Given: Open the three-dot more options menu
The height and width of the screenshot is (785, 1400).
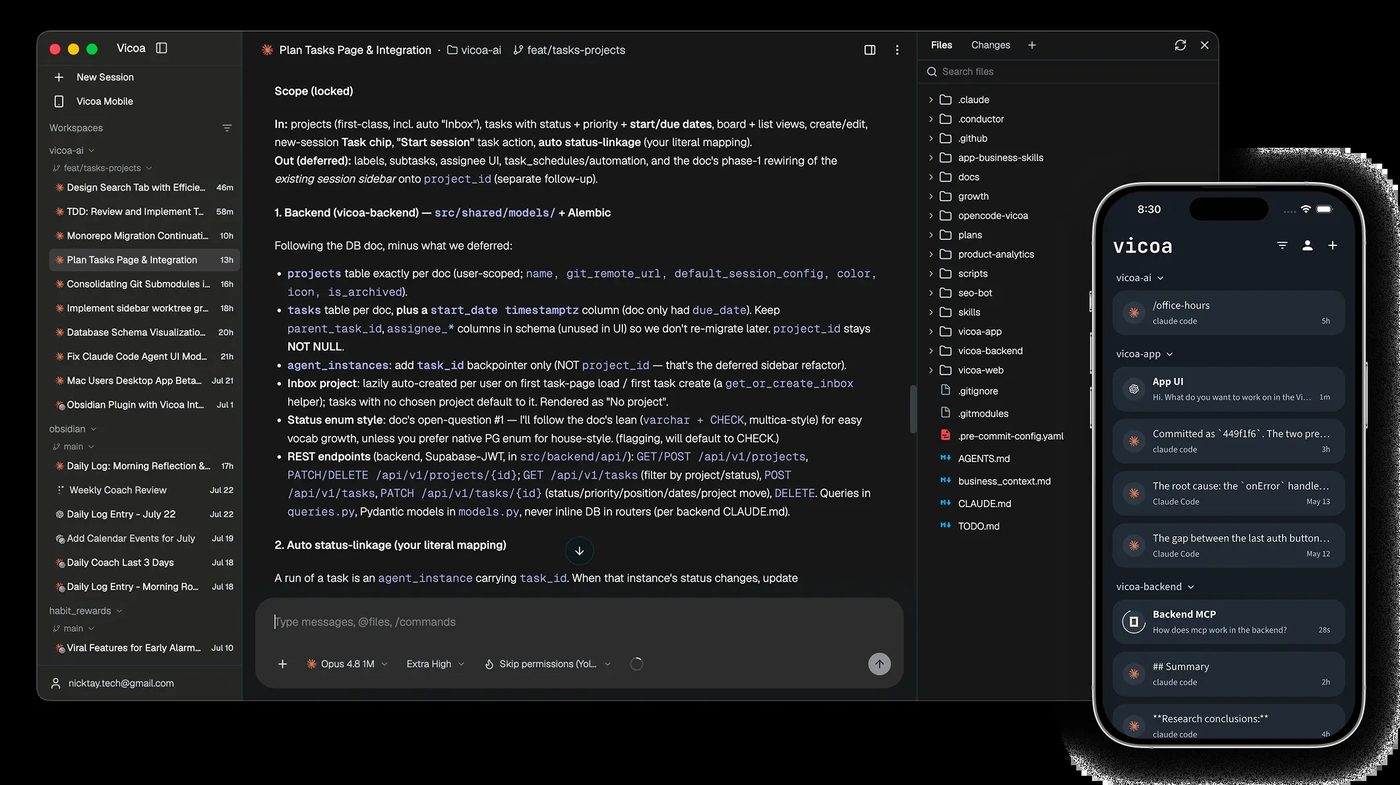Looking at the screenshot, I should 897,50.
